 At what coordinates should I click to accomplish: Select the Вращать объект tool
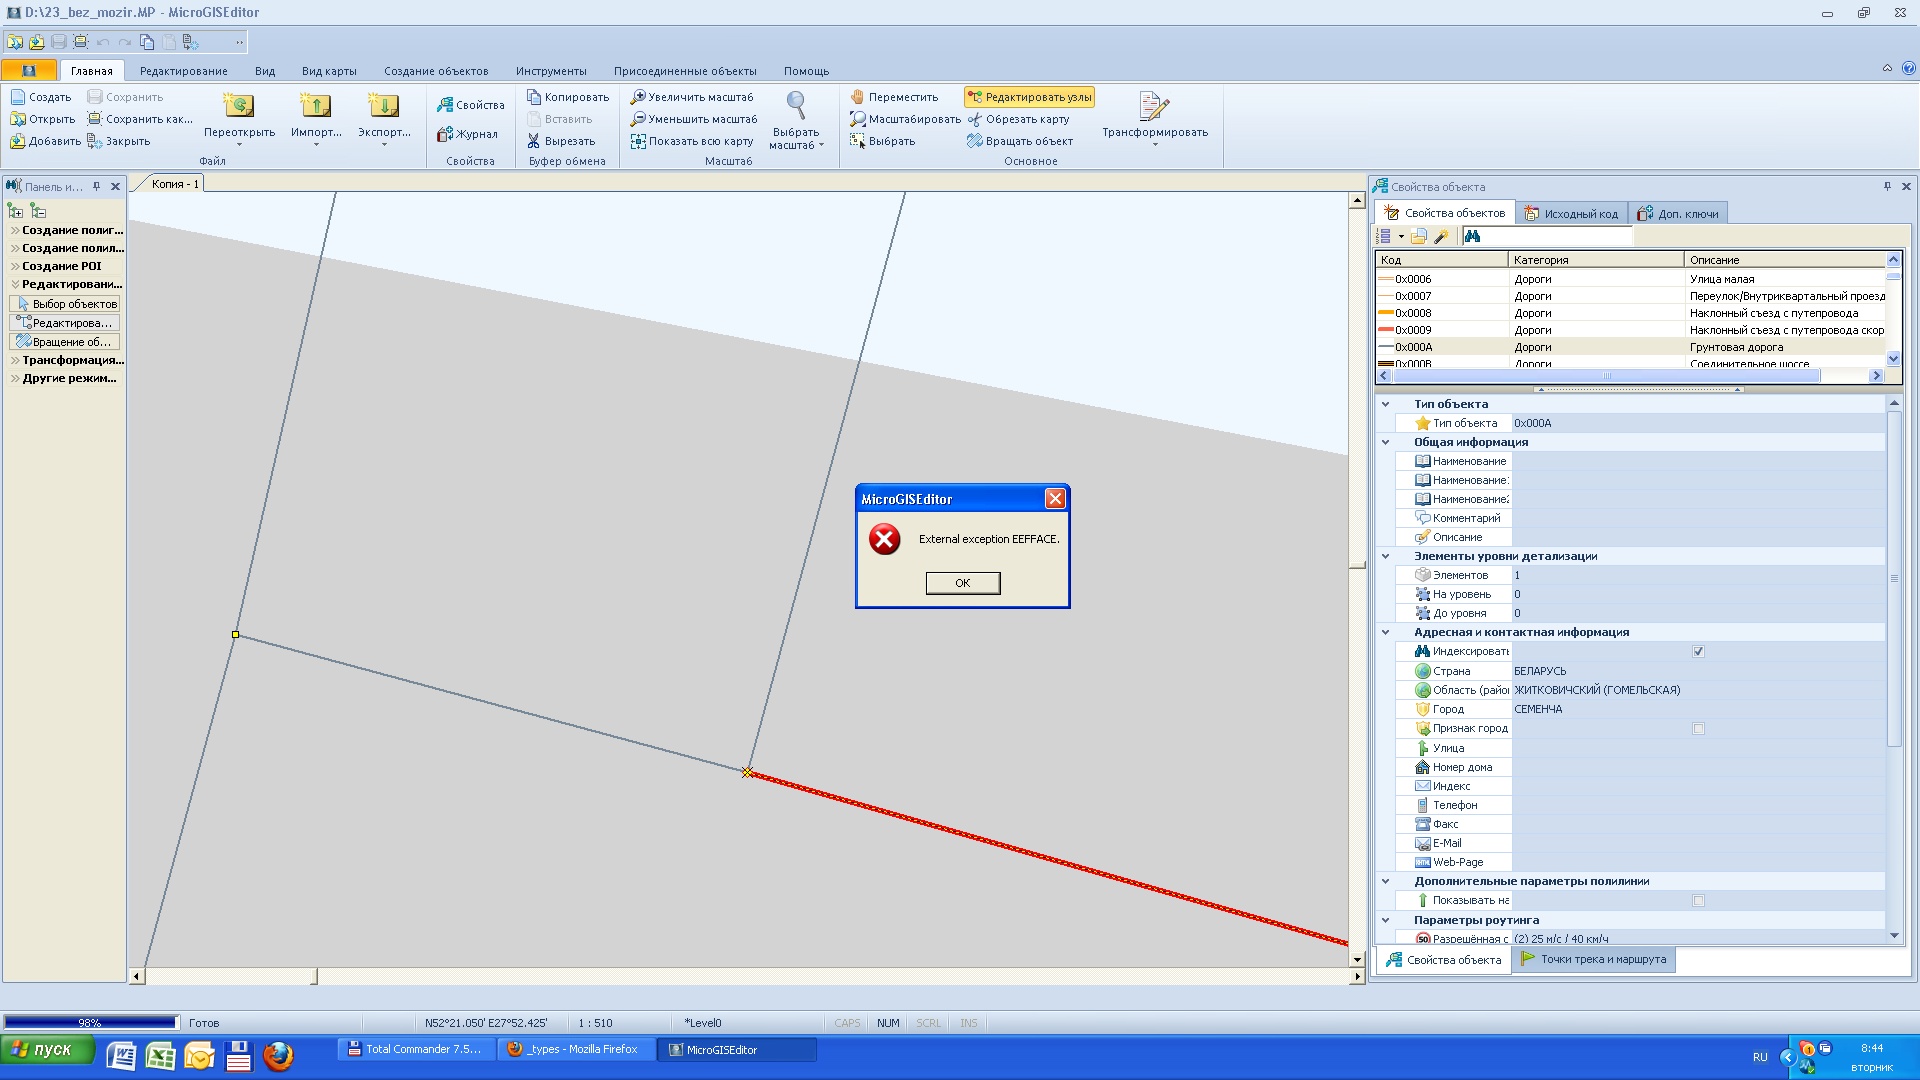1019,141
